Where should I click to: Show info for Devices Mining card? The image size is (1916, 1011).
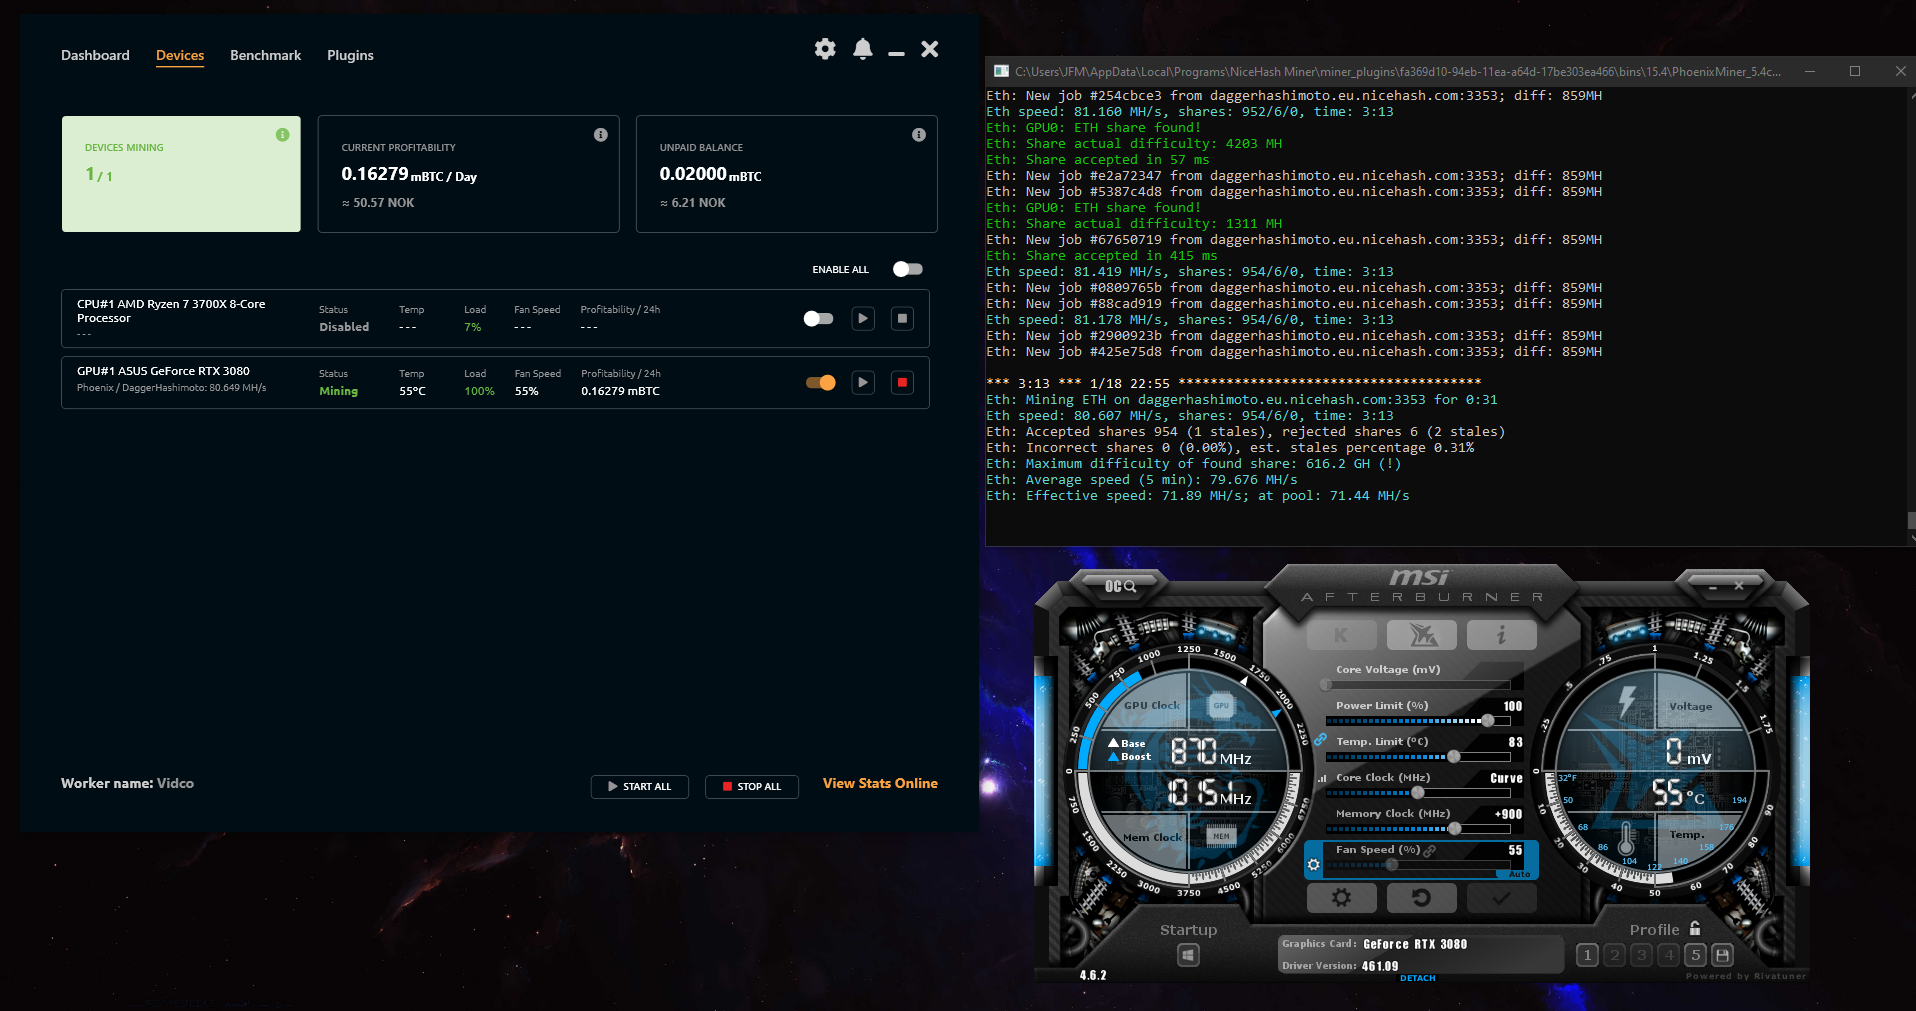click(283, 135)
